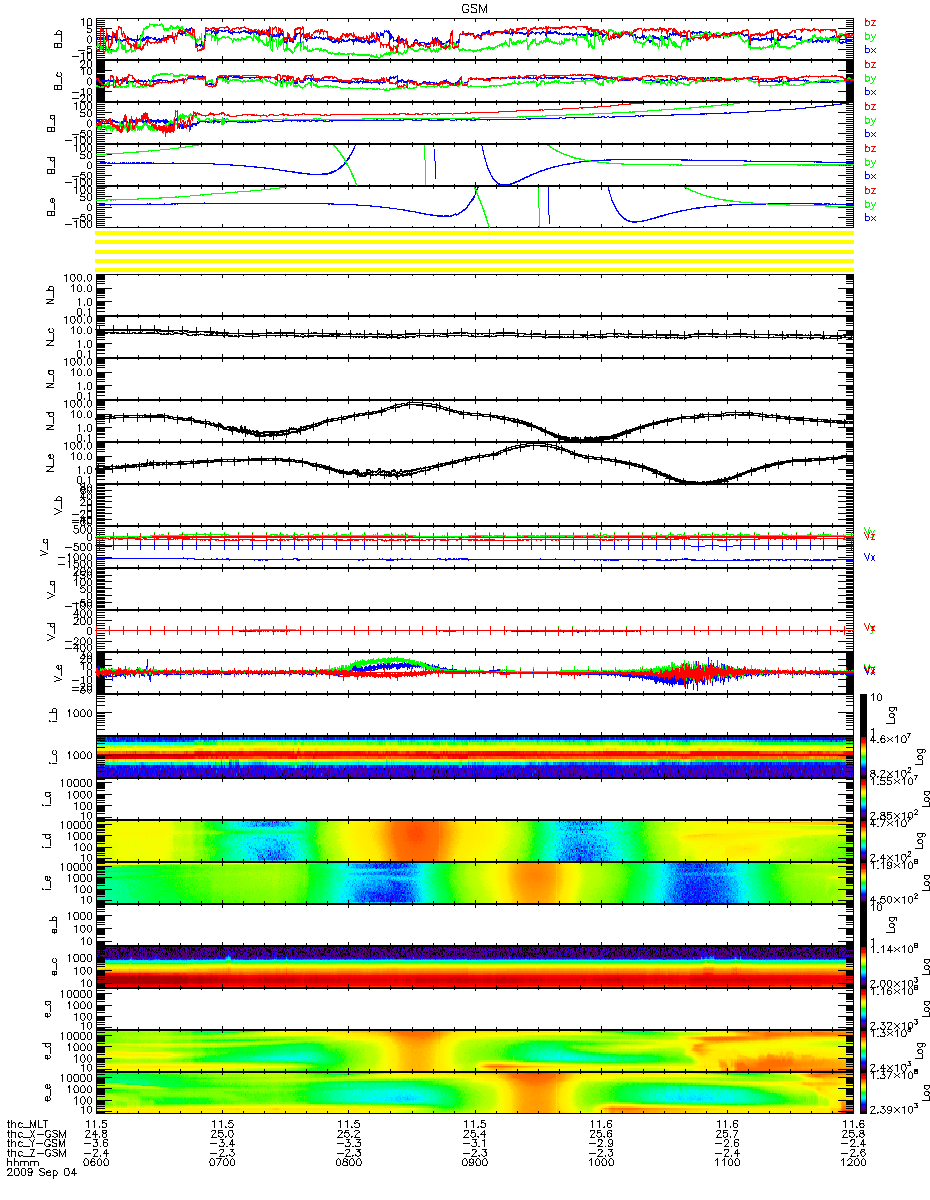Click the blue Vx legend of V_c panel

click(869, 556)
